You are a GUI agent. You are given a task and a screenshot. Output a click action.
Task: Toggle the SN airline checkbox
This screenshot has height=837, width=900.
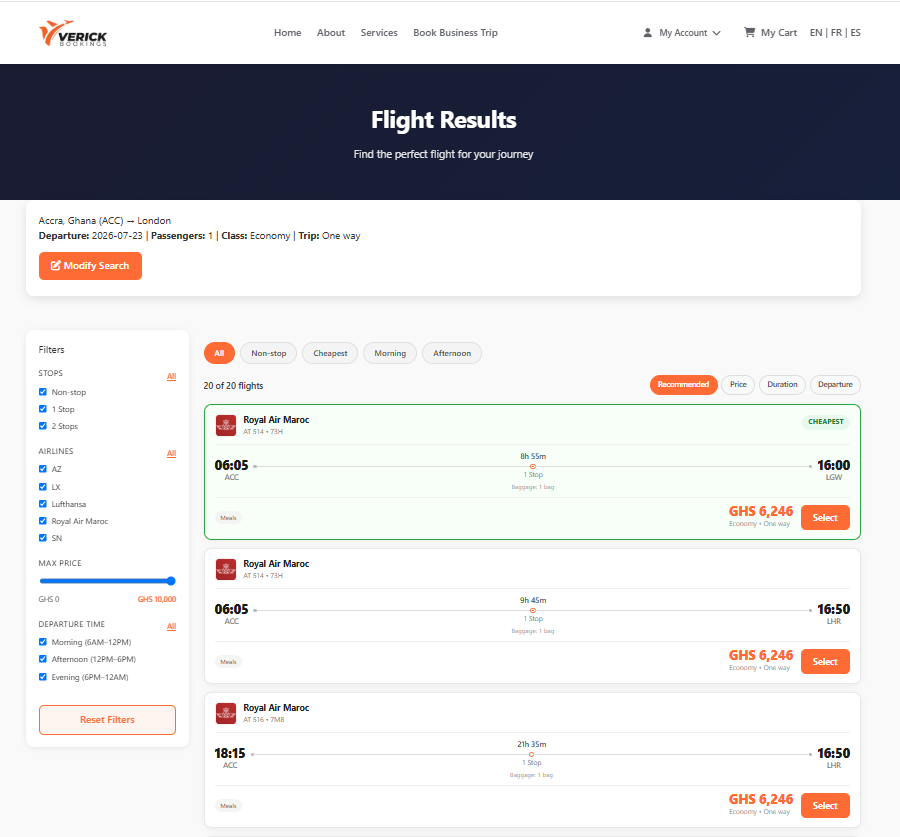pos(42,537)
